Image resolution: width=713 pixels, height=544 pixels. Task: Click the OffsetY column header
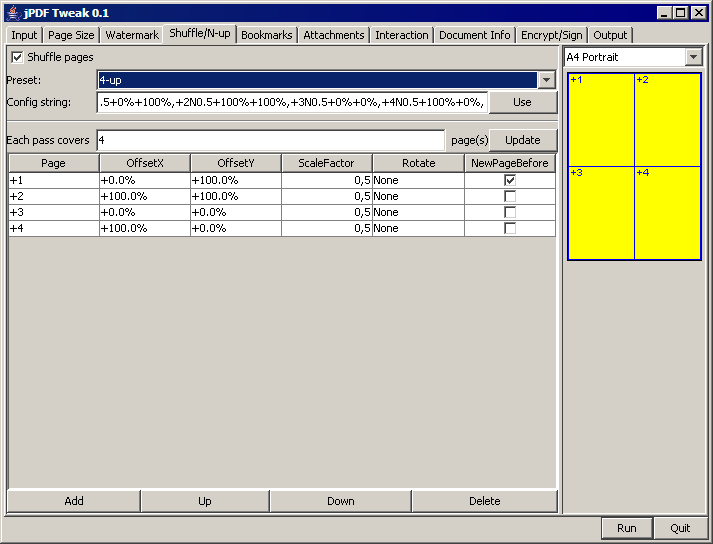pos(236,163)
